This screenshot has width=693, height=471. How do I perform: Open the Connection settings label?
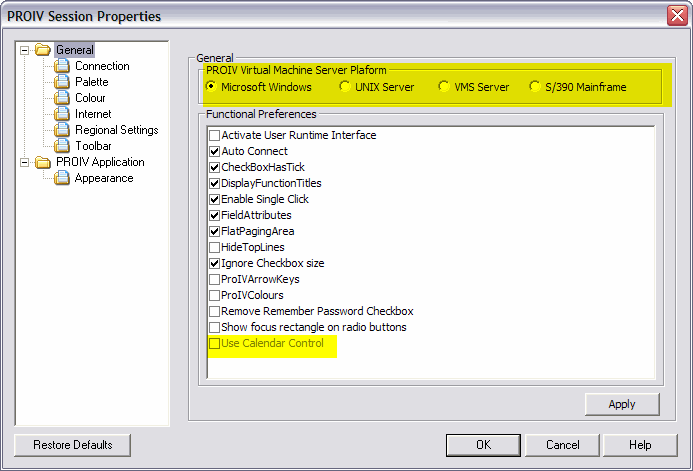pos(102,66)
